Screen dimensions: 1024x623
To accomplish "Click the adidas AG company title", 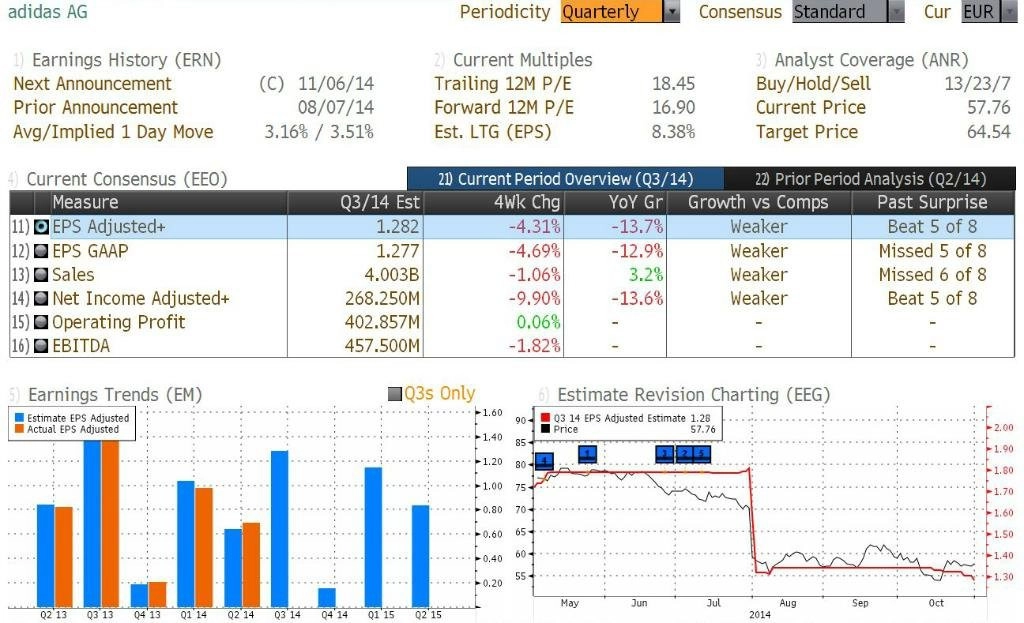I will [x=48, y=12].
